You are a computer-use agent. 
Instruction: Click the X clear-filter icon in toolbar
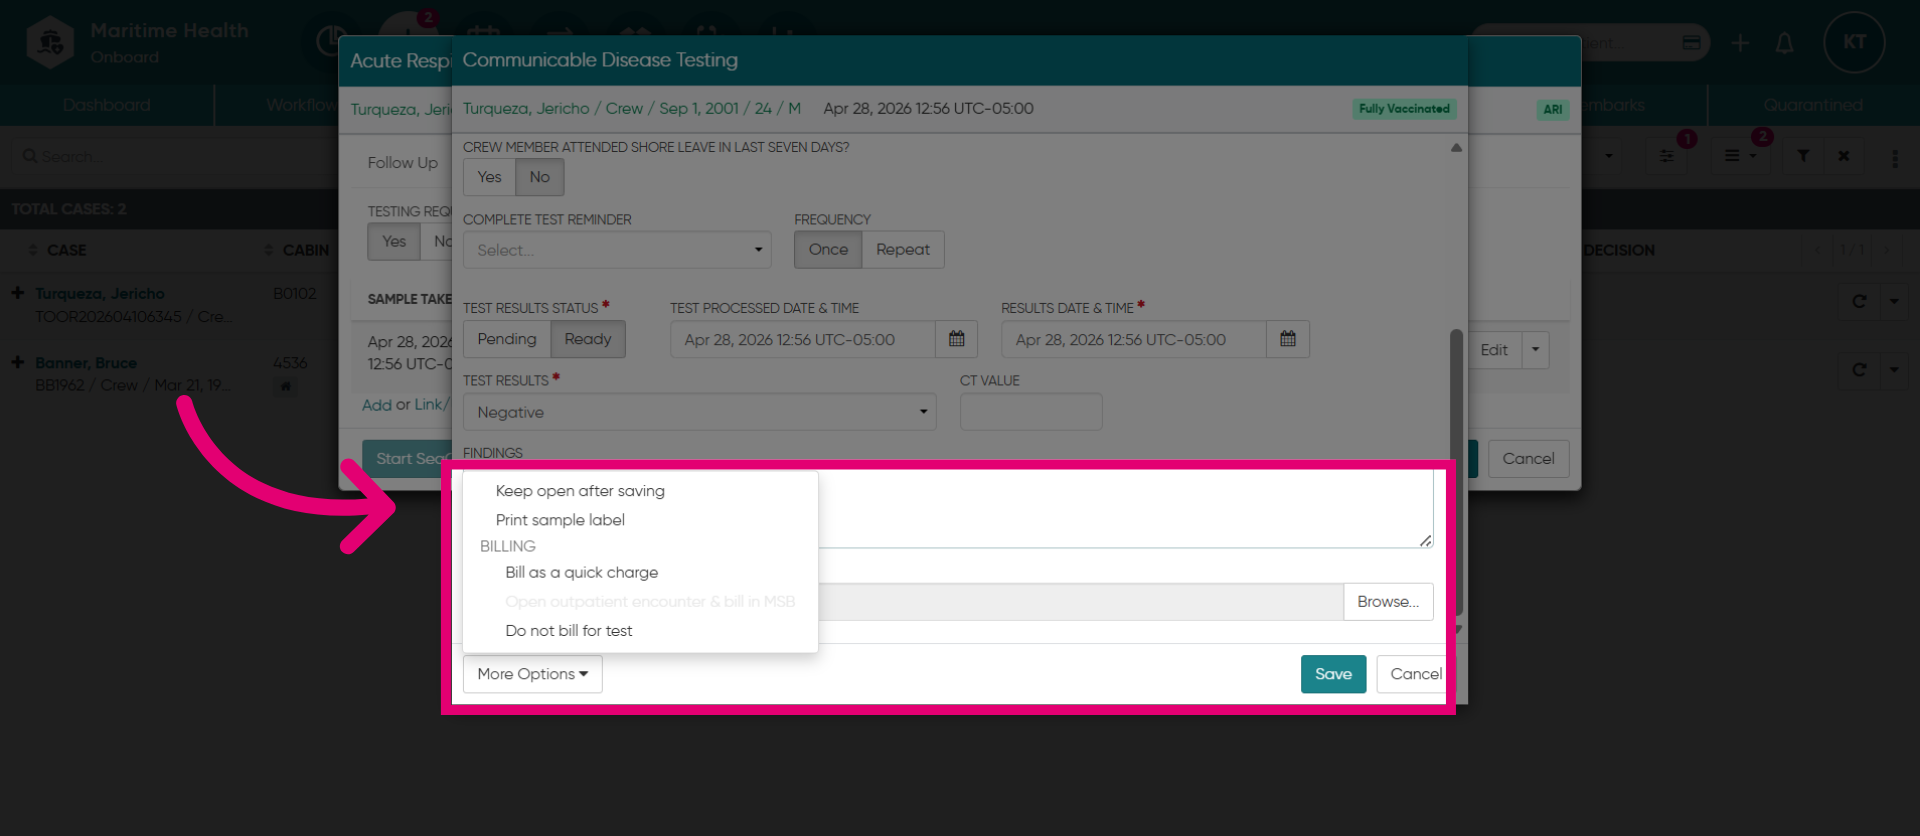click(x=1844, y=156)
